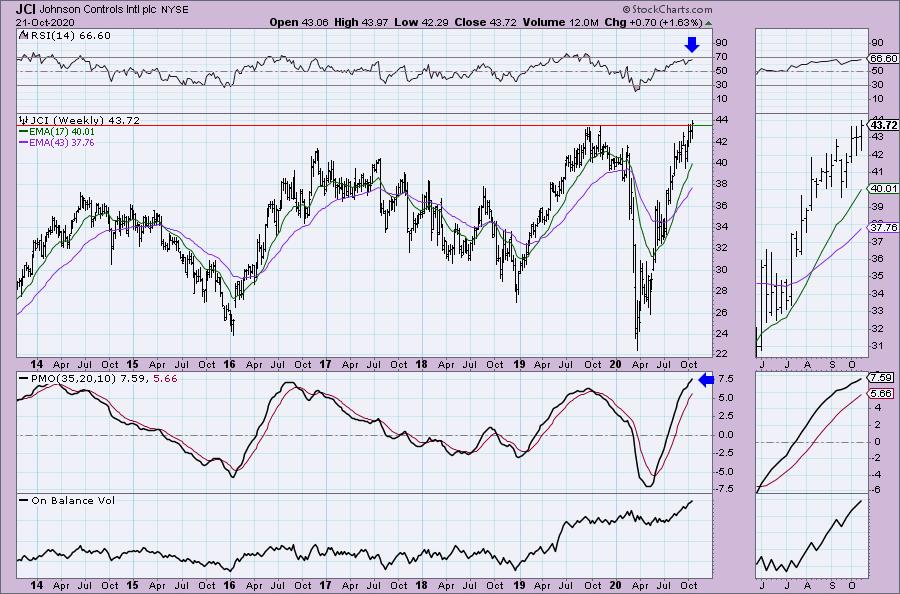Click the green up-triangle beside the Chg value
Image resolution: width=900 pixels, height=594 pixels.
pos(708,24)
